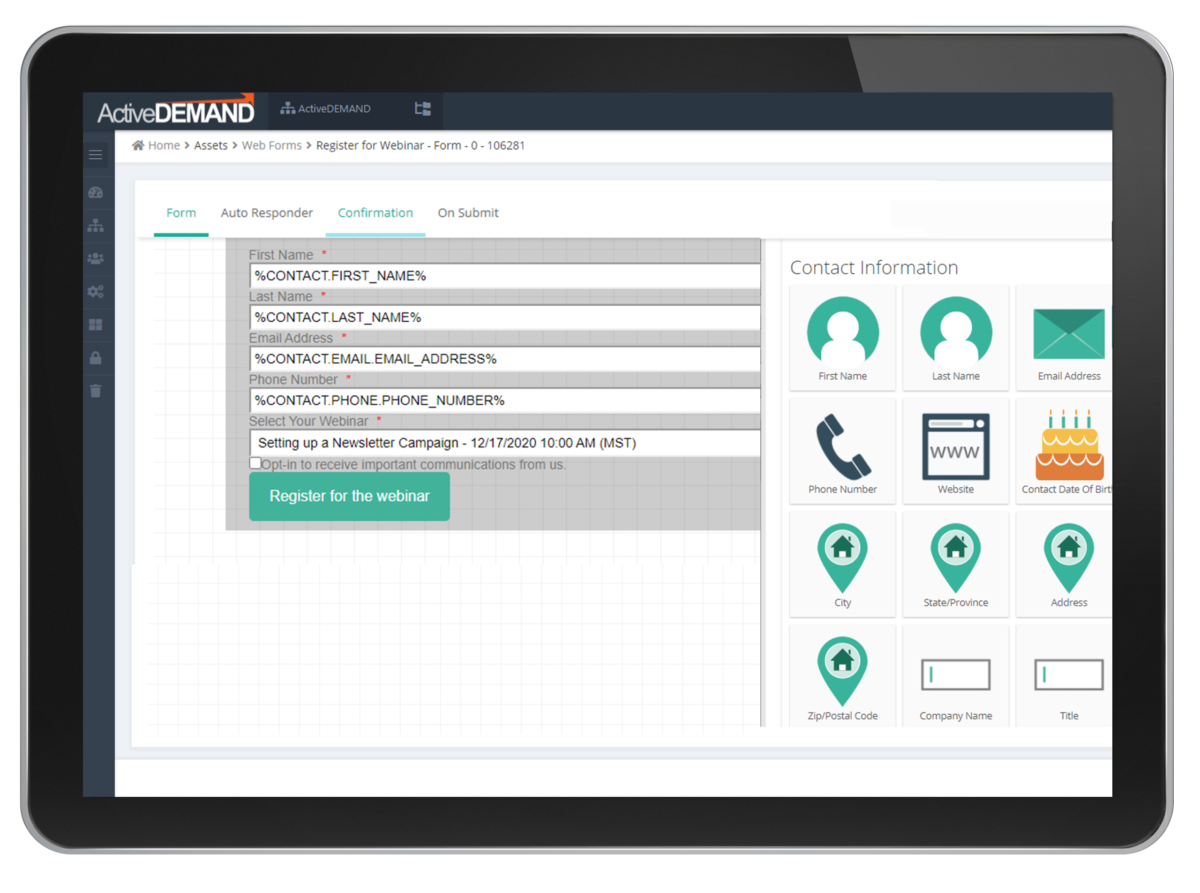
Task: Open the lock sidebar icon
Action: tap(96, 358)
